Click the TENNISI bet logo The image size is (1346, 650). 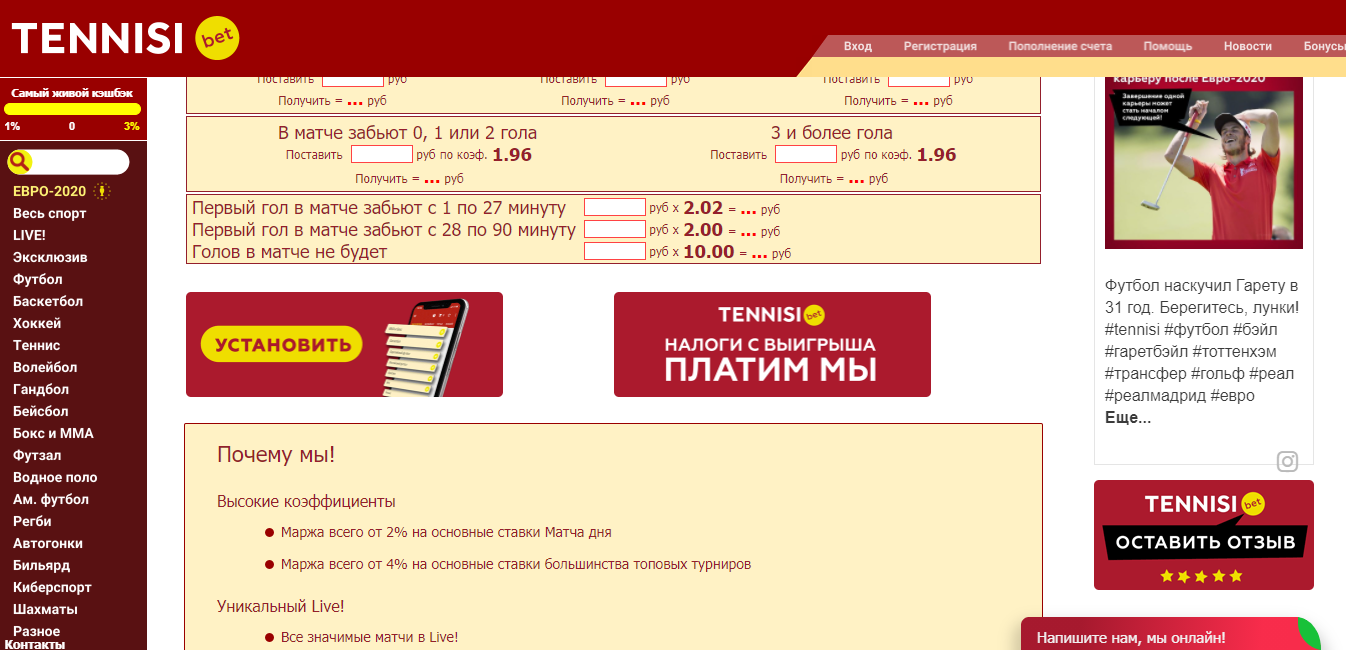click(125, 39)
